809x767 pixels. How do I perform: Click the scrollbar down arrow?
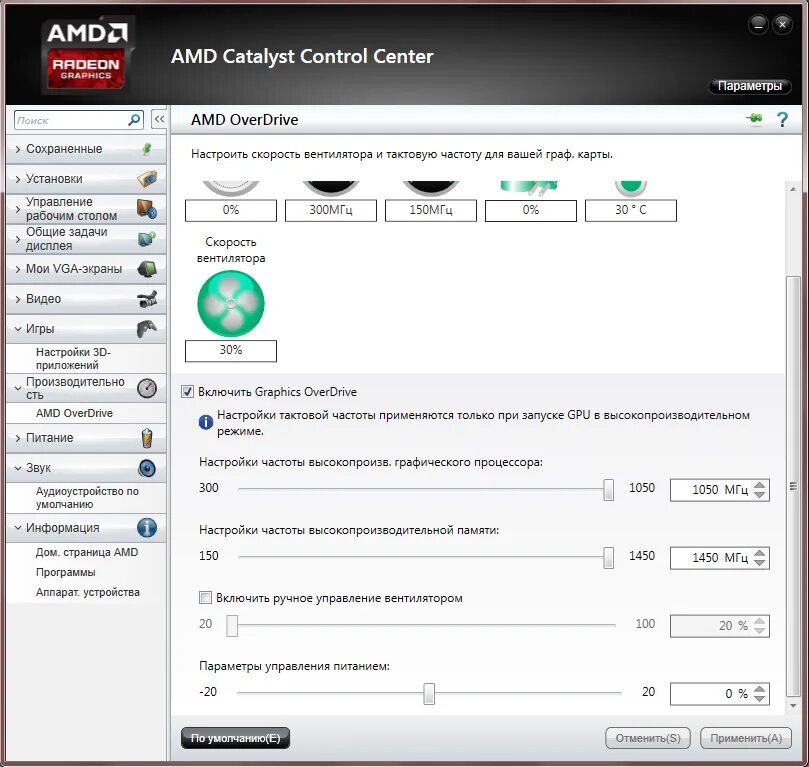pos(793,706)
